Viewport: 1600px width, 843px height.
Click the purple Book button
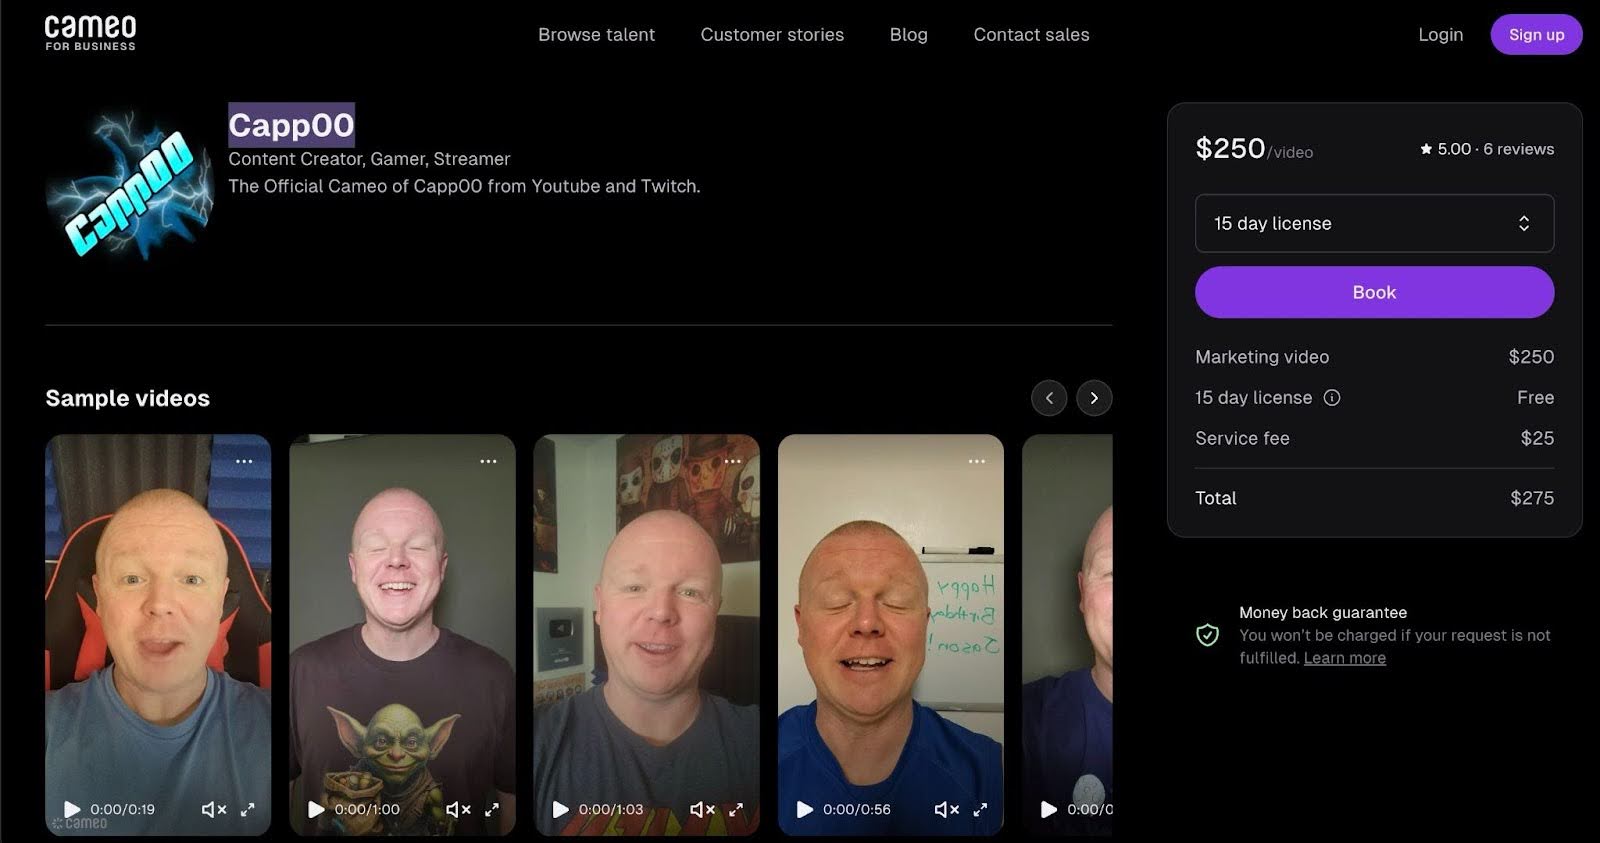point(1374,292)
